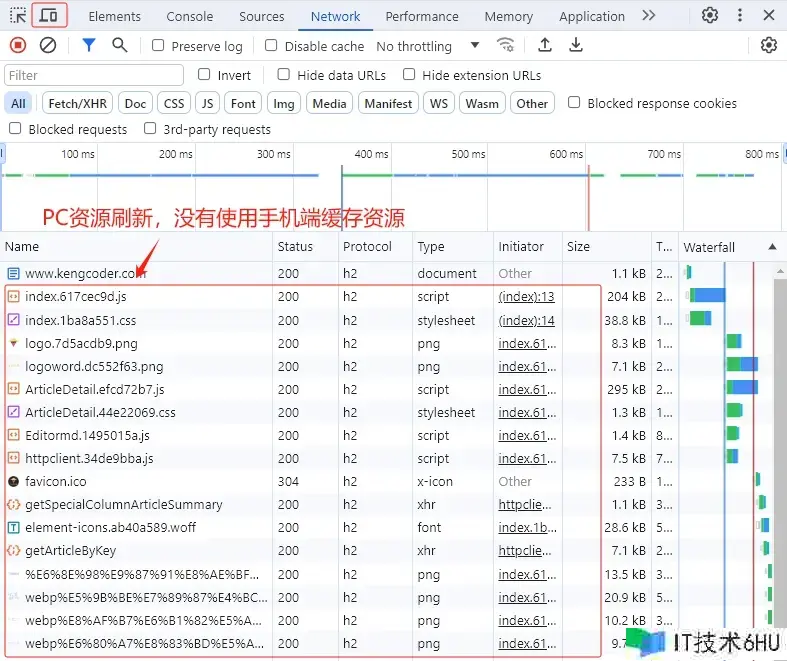Click the inspect element picker icon
Image resolution: width=787 pixels, height=661 pixels.
(18, 16)
